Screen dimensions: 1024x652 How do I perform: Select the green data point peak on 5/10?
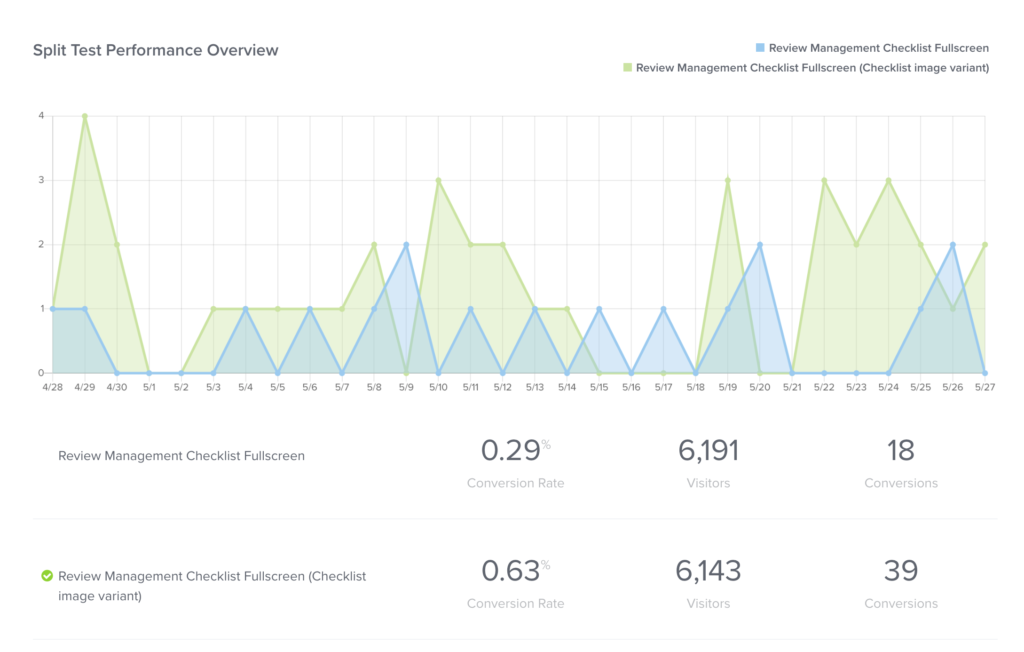438,180
